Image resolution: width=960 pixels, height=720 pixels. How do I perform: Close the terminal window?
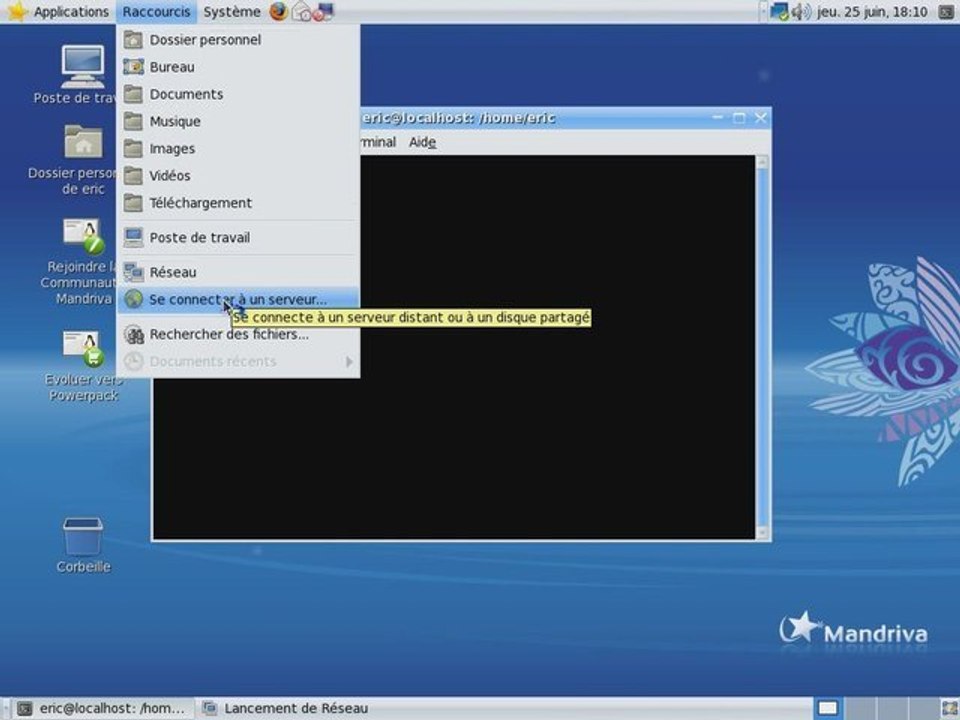[x=760, y=118]
